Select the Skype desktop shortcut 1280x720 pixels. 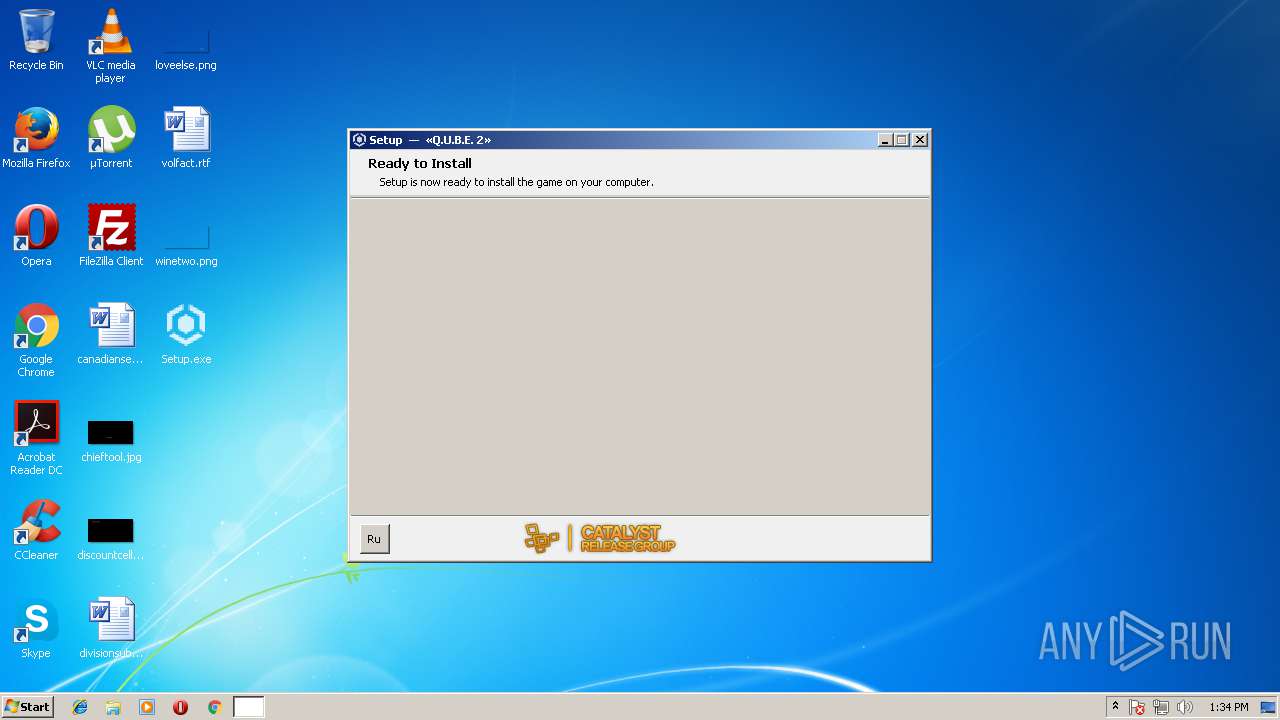click(x=36, y=628)
